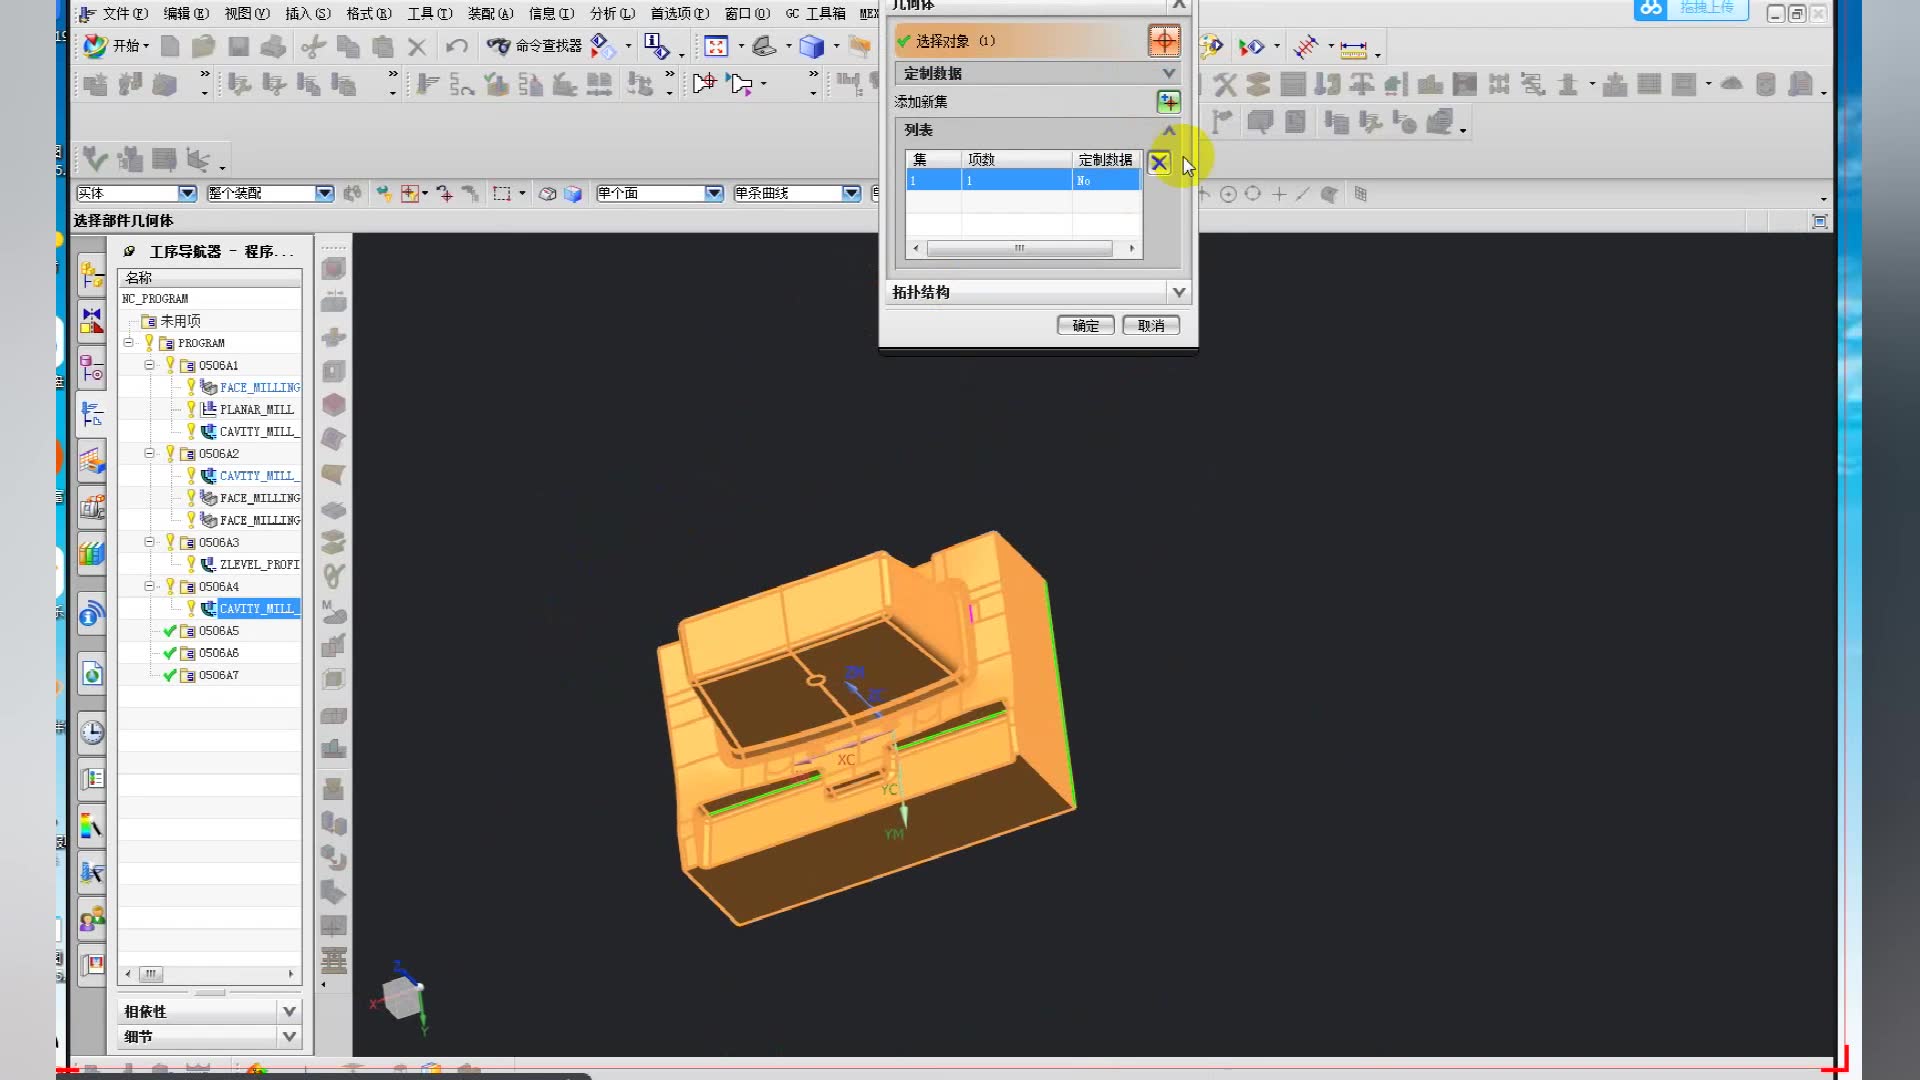Collapse the 0506A1 program group
This screenshot has height=1080, width=1920.
149,365
